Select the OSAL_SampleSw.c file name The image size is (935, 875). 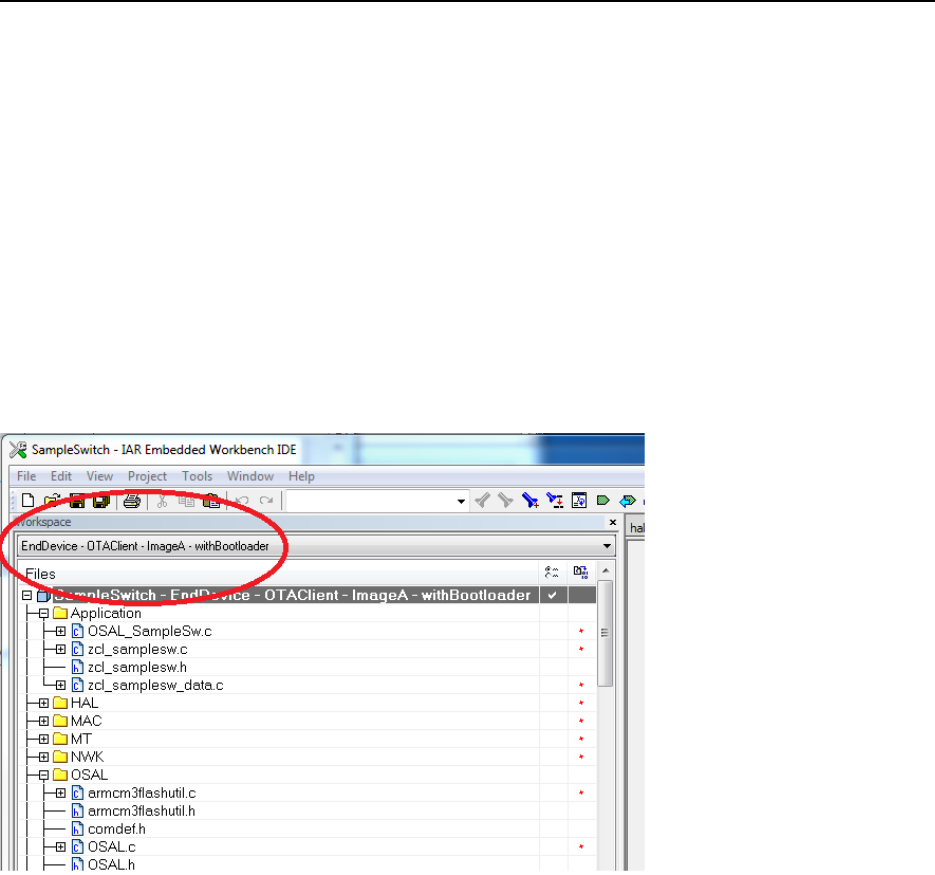pyautogui.click(x=150, y=631)
